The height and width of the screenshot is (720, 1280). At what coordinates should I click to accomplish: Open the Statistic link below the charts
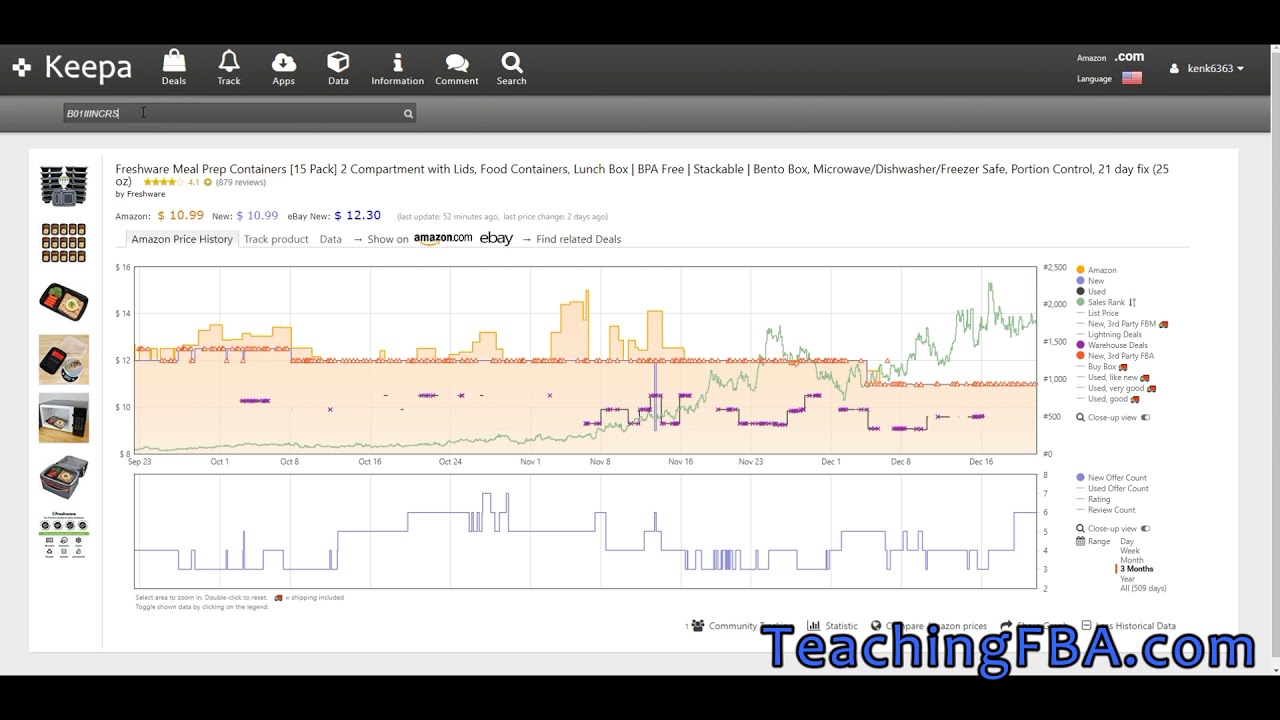(841, 626)
